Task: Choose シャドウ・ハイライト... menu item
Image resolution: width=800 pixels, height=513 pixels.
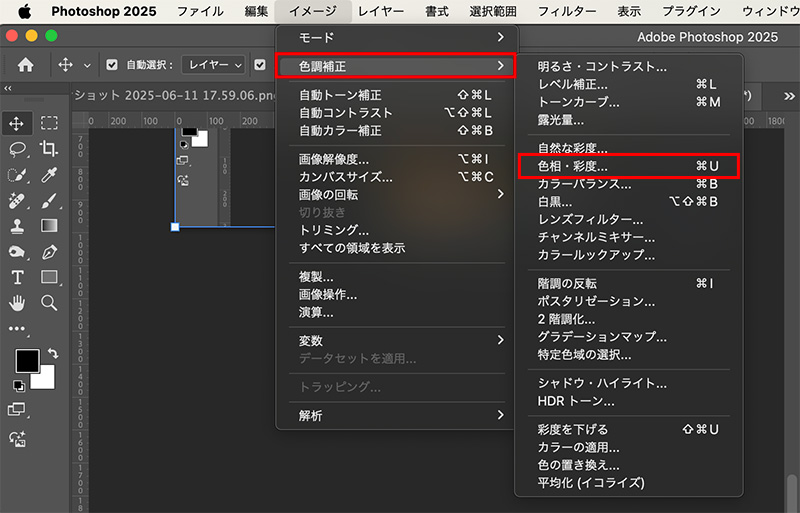Action: [629, 383]
